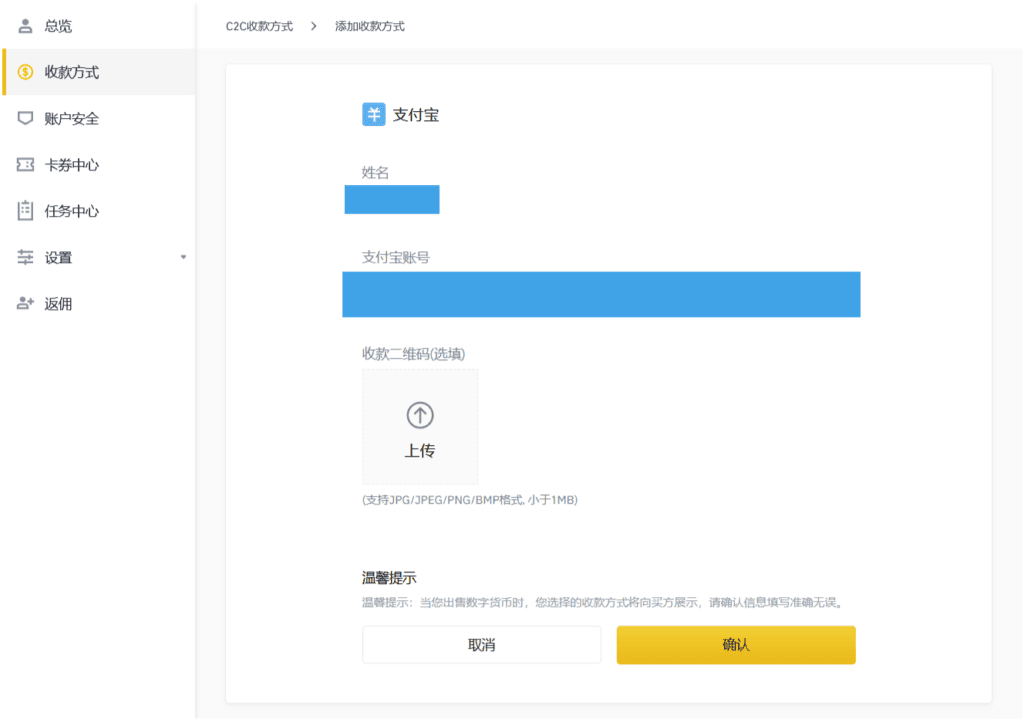Click the blue 支付宝 logo icon
Image resolution: width=1024 pixels, height=719 pixels.
click(373, 114)
